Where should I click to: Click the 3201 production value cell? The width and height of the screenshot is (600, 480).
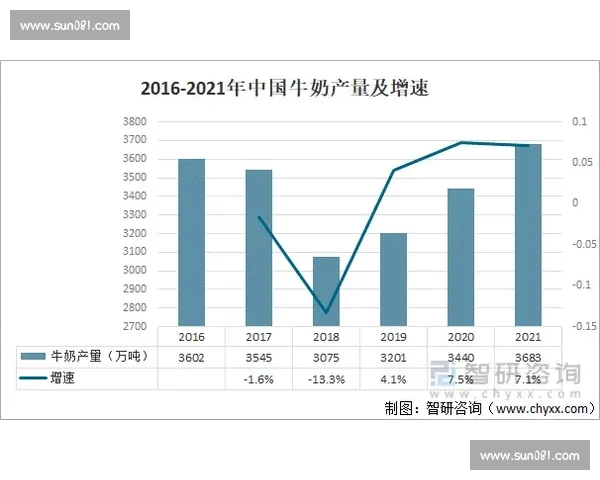(x=393, y=358)
